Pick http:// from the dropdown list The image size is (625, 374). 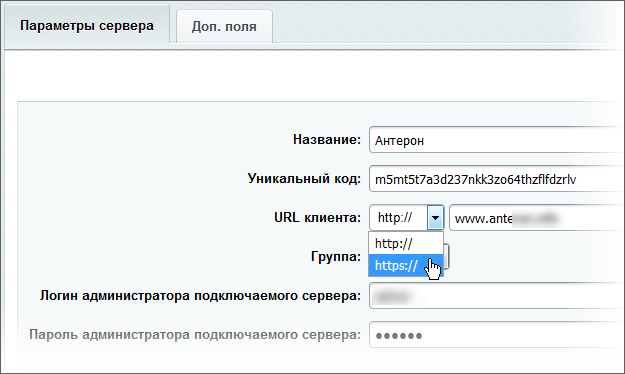pyautogui.click(x=406, y=243)
